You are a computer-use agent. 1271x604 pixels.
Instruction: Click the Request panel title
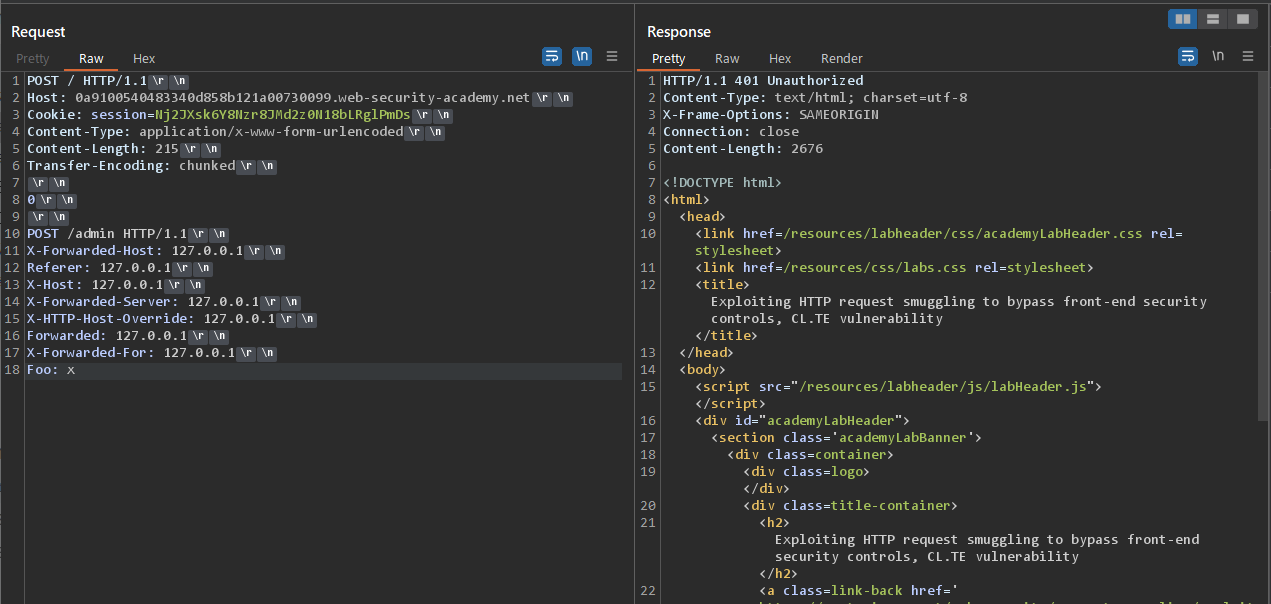click(x=38, y=32)
